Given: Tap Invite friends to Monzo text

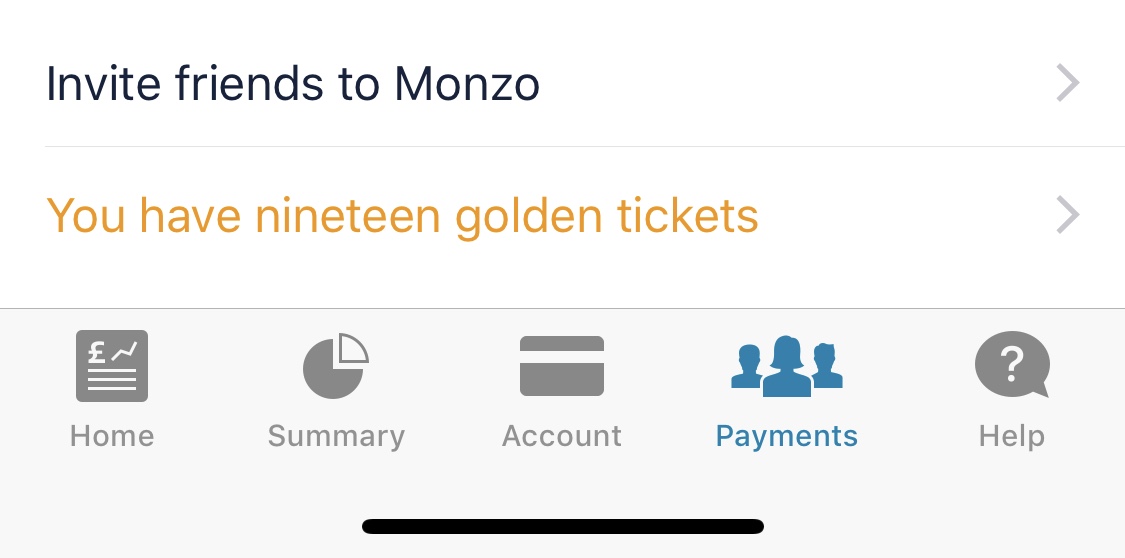Looking at the screenshot, I should tap(293, 84).
